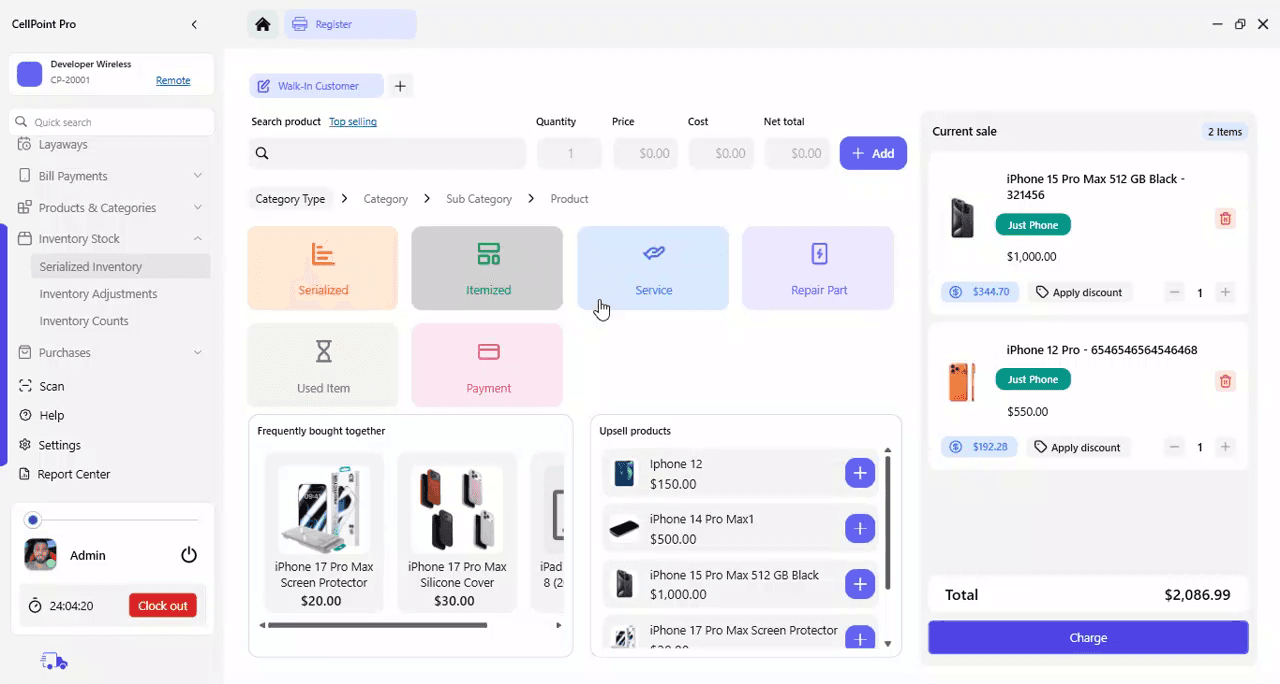This screenshot has height=684, width=1280.
Task: Click the $192.28 cost badge
Action: coord(980,447)
